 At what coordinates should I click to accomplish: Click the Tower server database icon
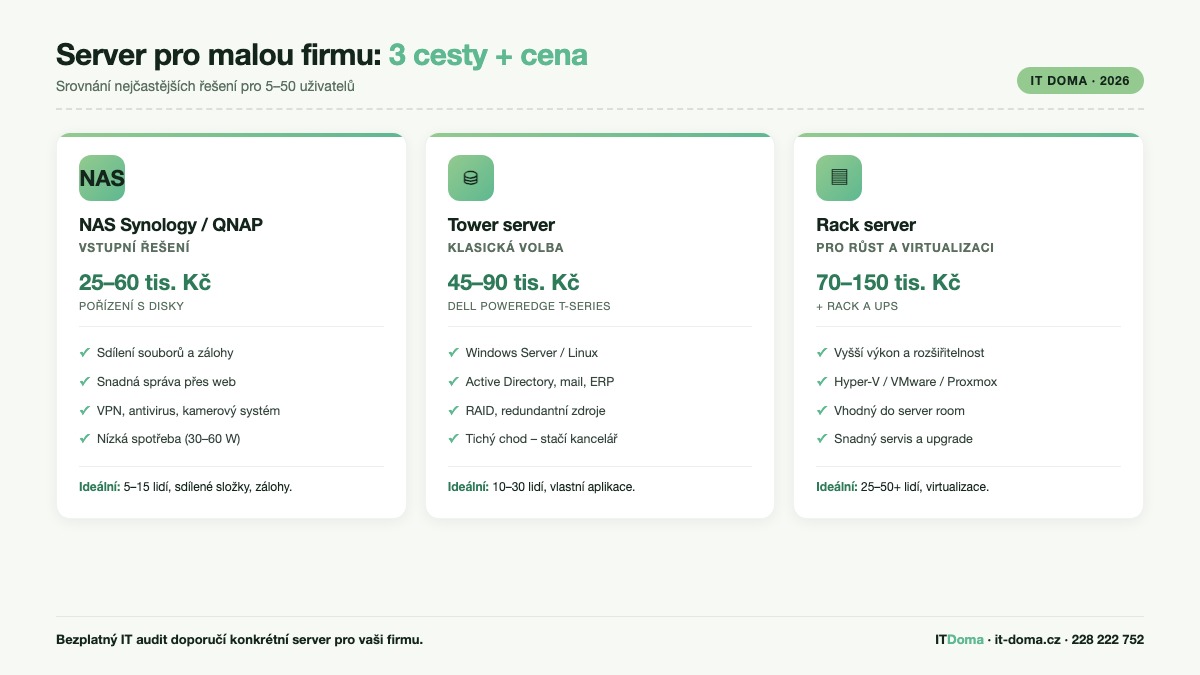[x=470, y=178]
